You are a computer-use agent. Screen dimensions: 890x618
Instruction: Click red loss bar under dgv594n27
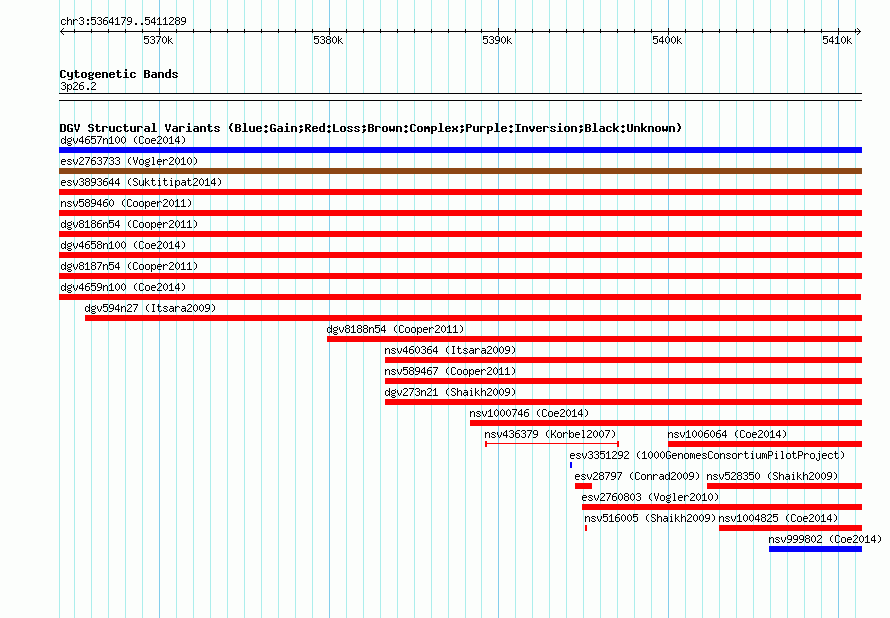[473, 318]
